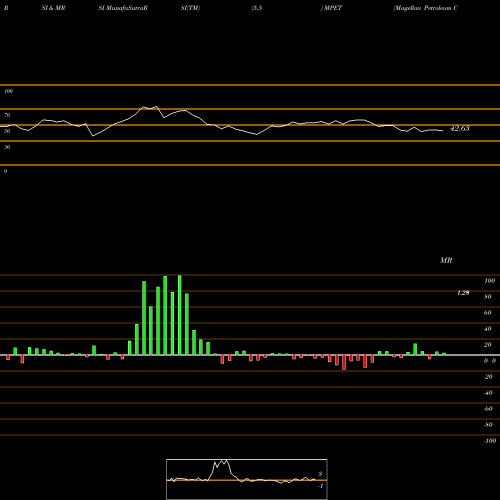The height and width of the screenshot is (500, 500).
Task: Click the 1.28 MR value label
Action: [x=463, y=293]
